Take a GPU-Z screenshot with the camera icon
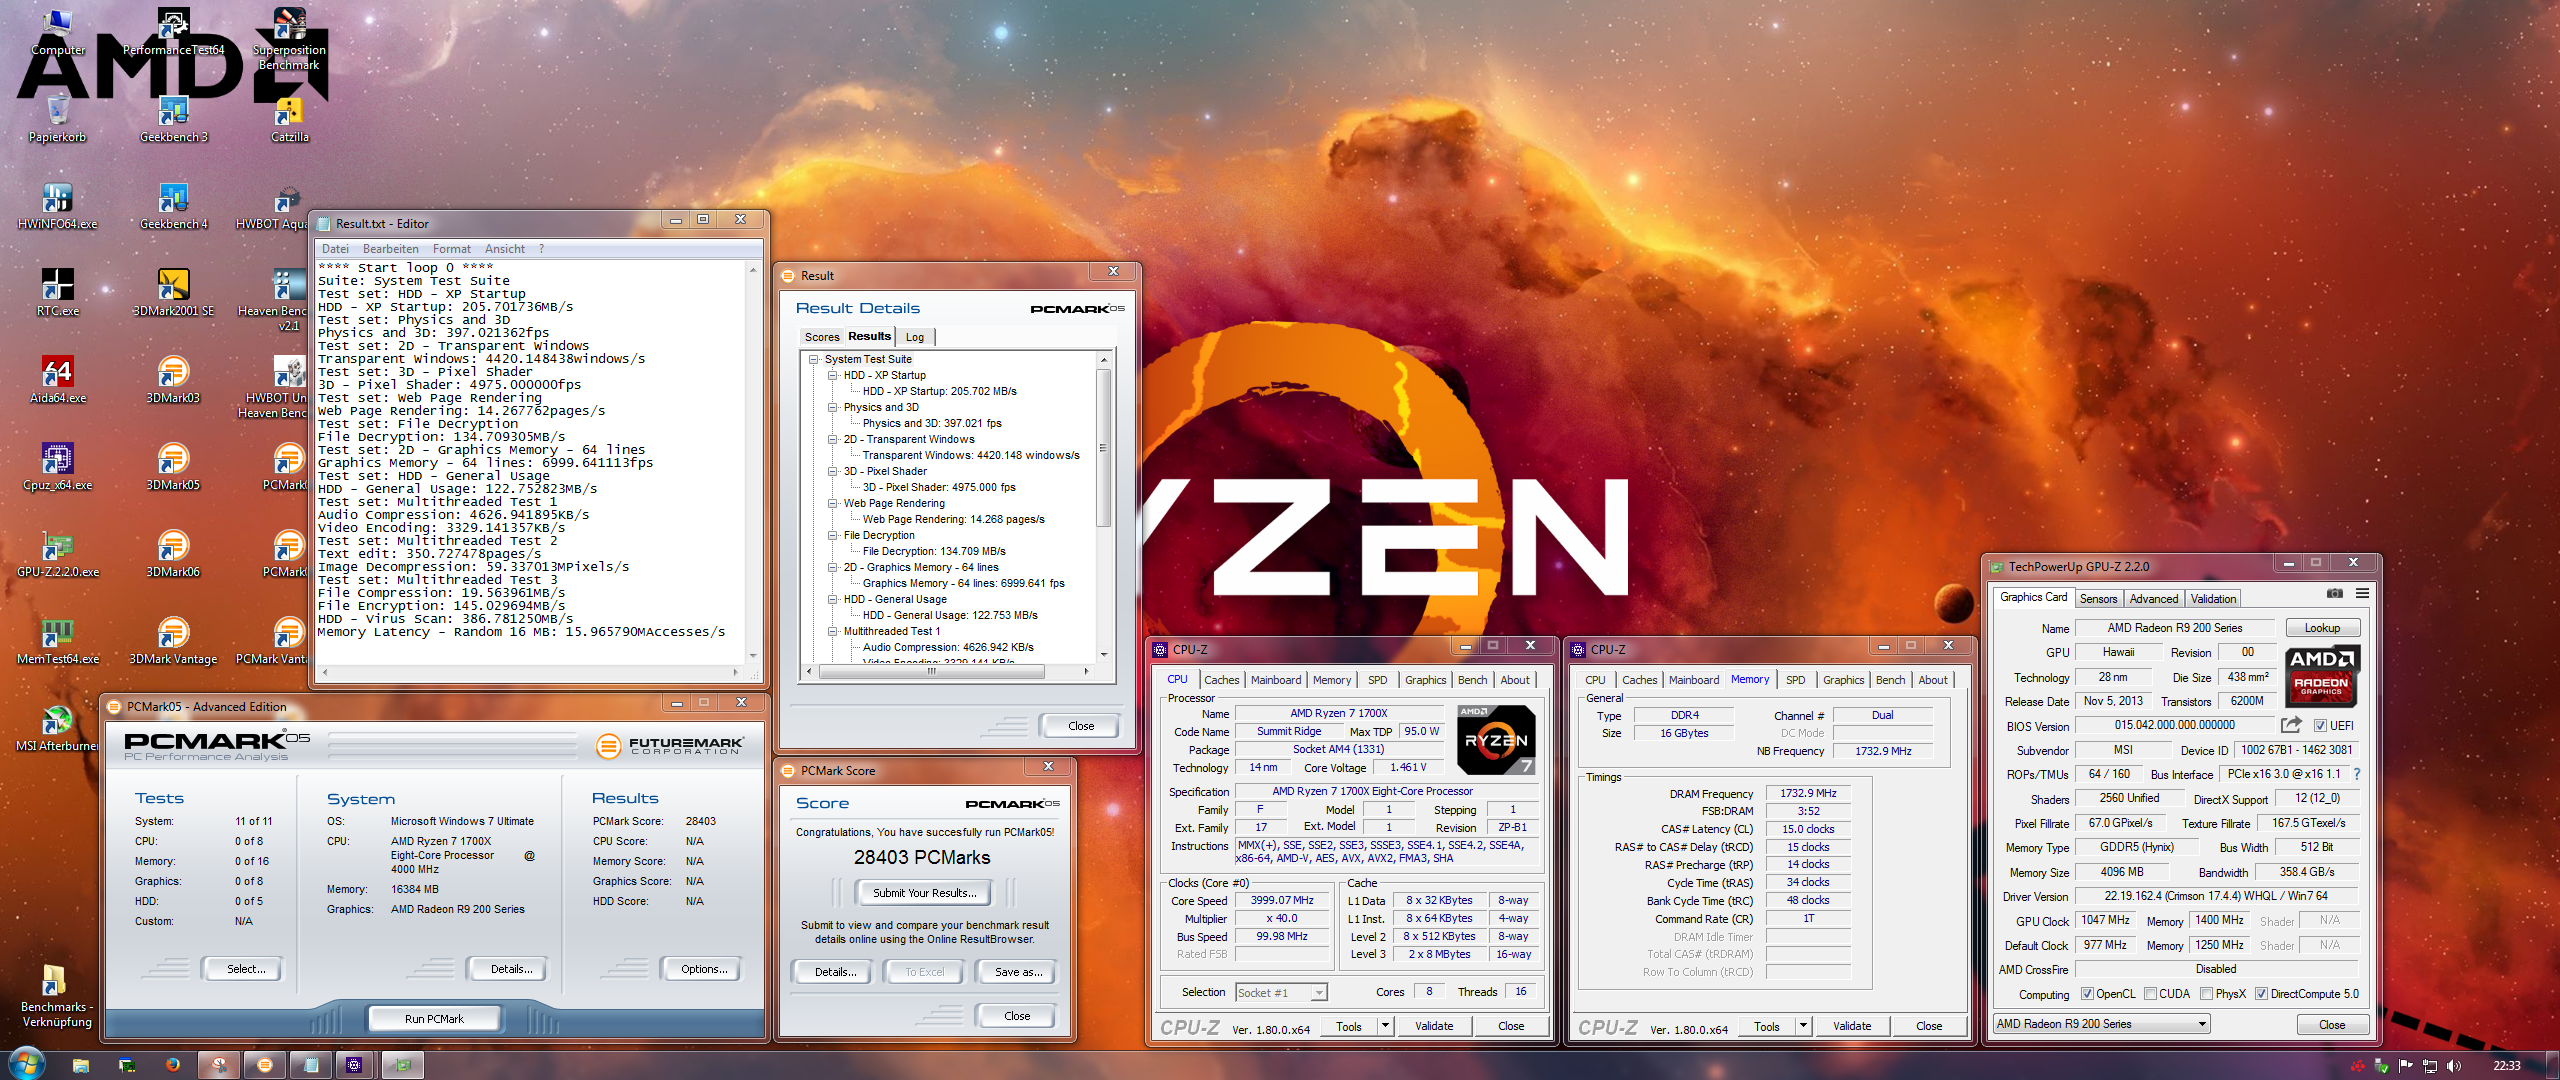 (2335, 594)
